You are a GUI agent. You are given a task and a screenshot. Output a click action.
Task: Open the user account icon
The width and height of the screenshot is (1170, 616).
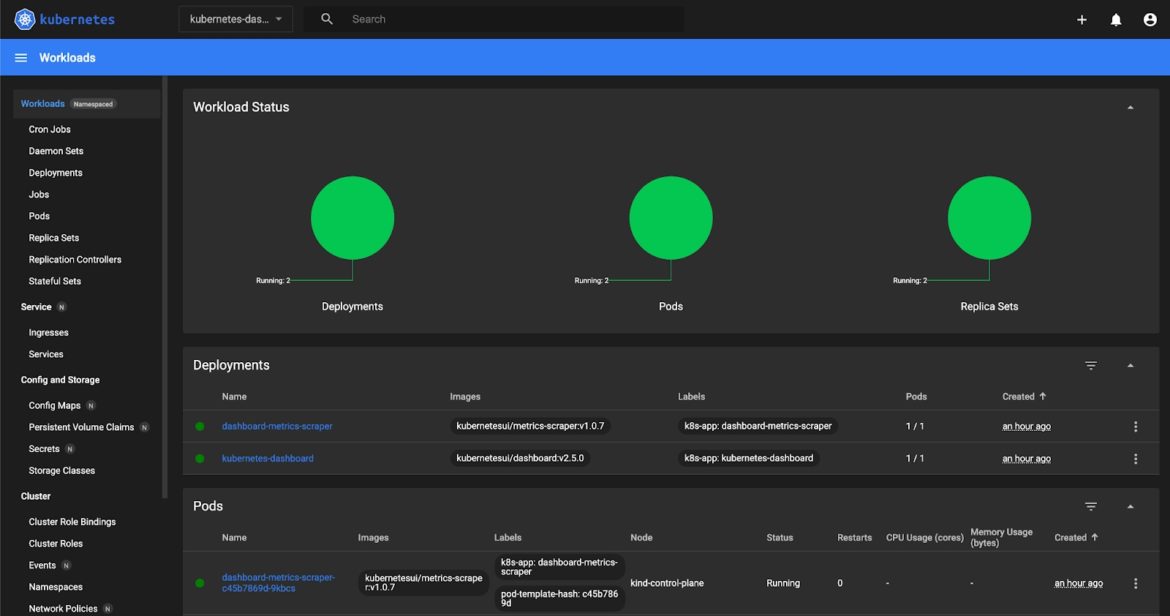(x=1150, y=19)
